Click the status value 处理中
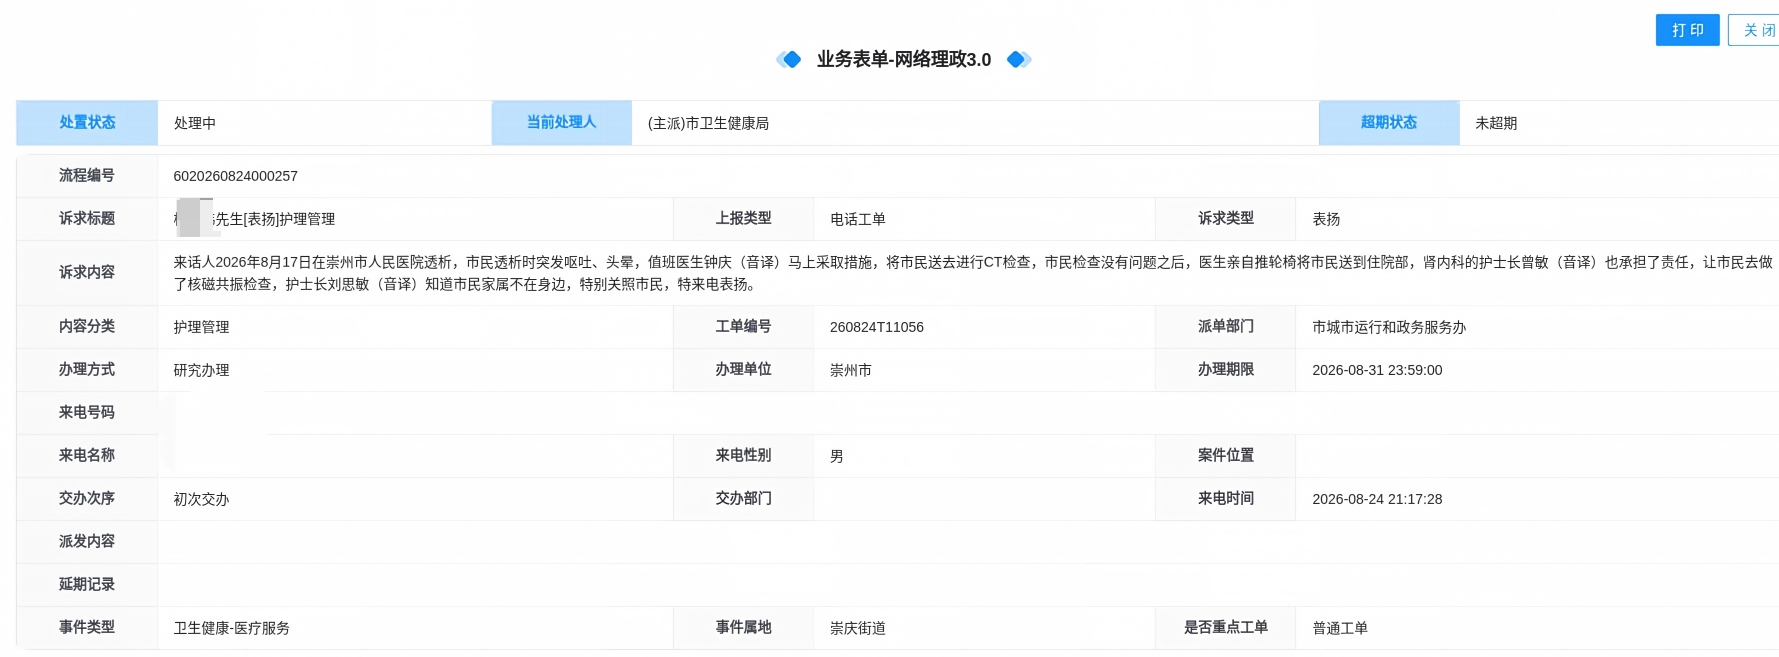The height and width of the screenshot is (657, 1779). [x=195, y=123]
